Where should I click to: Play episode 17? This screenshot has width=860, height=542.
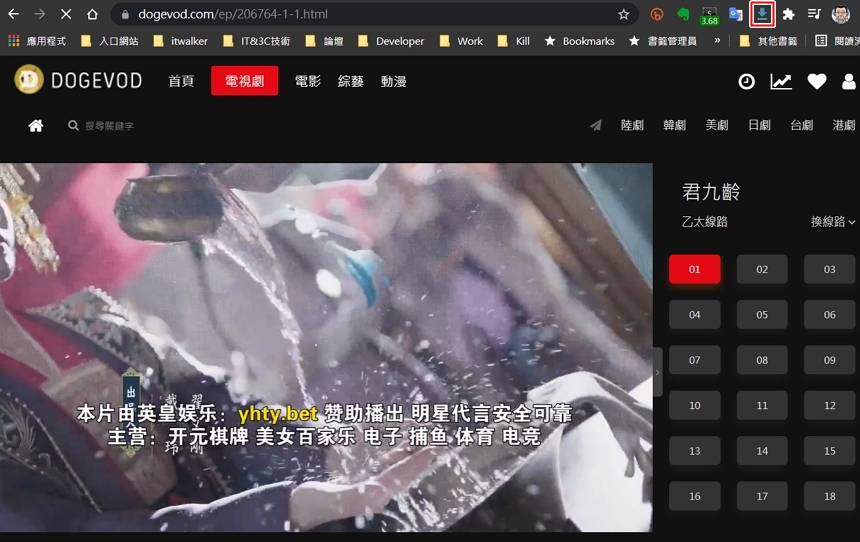[762, 496]
